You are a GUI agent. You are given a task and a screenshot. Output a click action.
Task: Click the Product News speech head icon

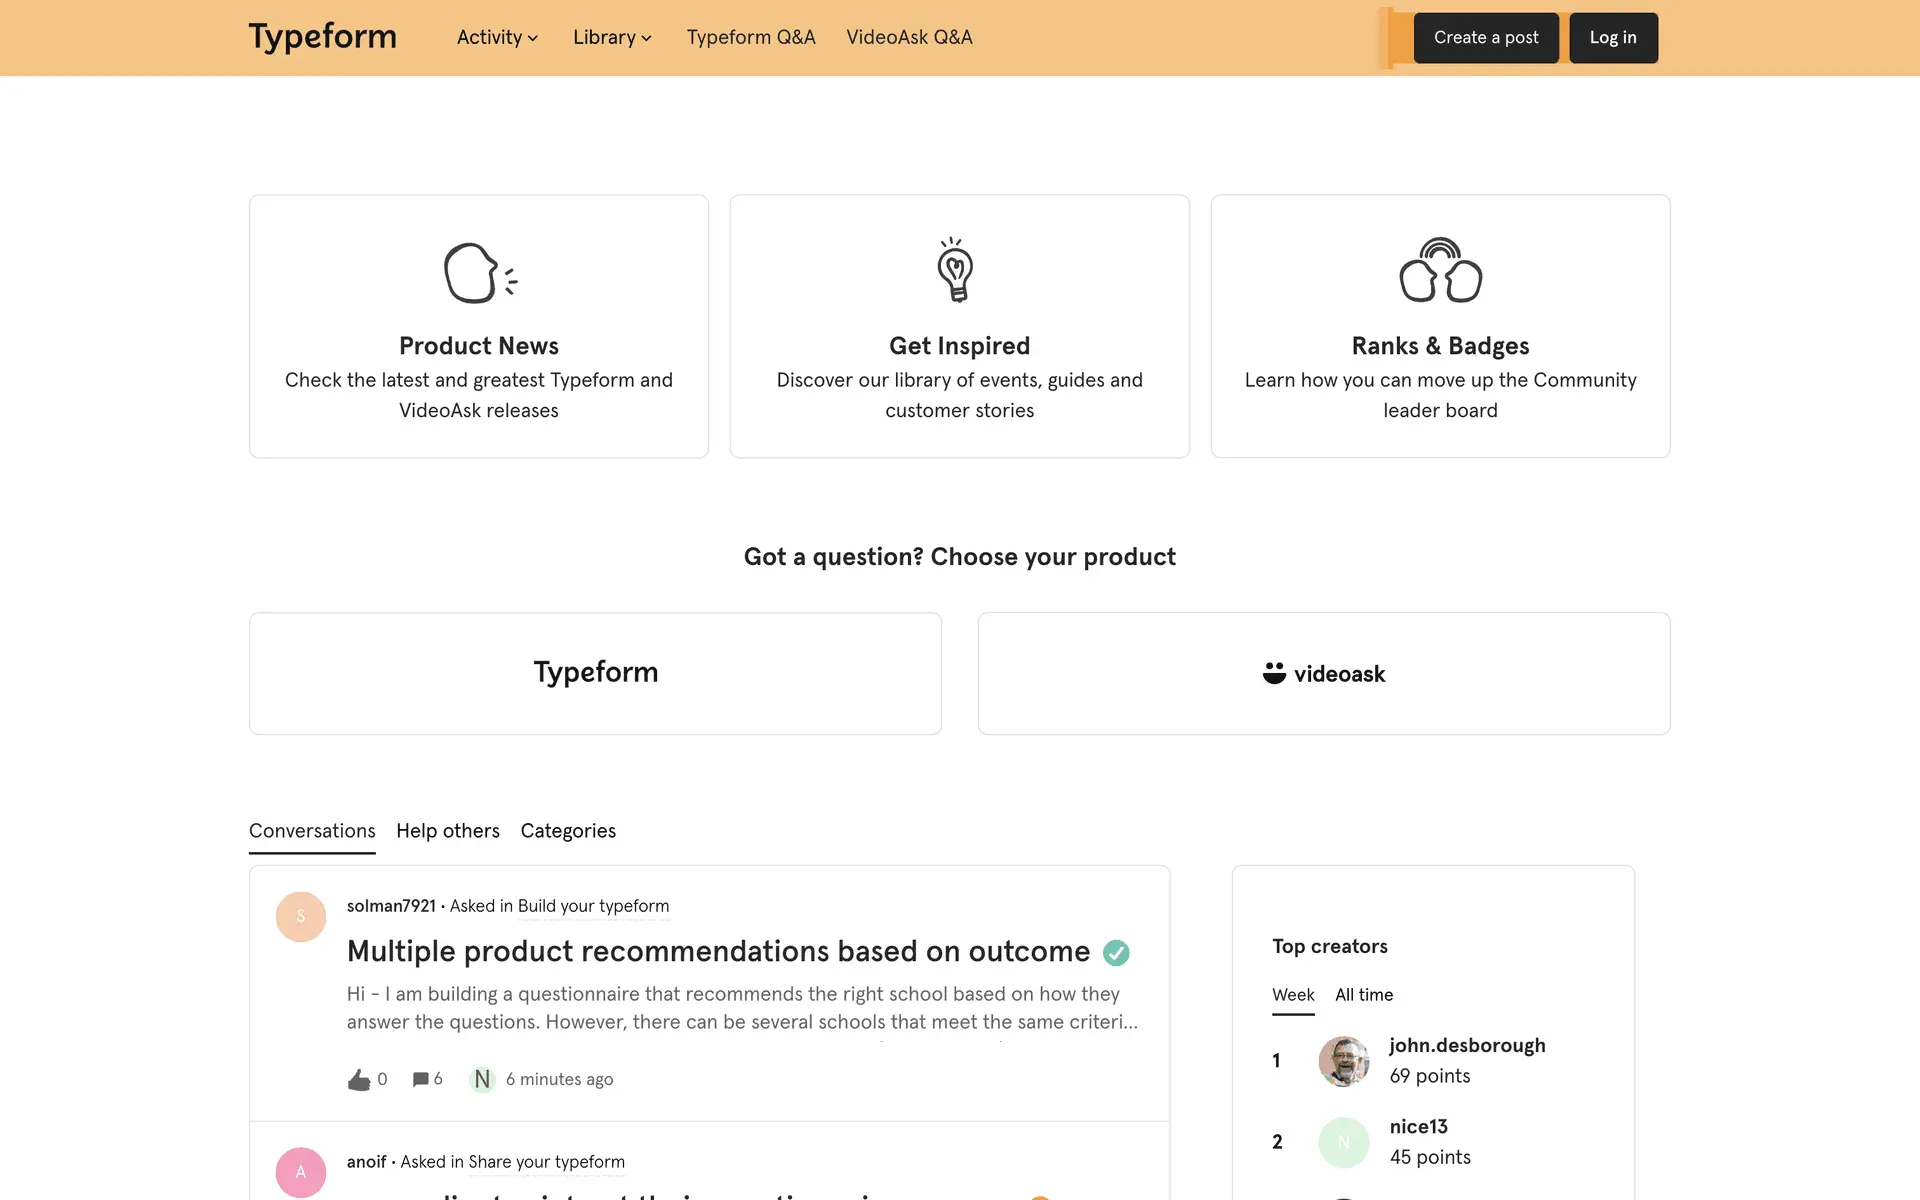479,272
